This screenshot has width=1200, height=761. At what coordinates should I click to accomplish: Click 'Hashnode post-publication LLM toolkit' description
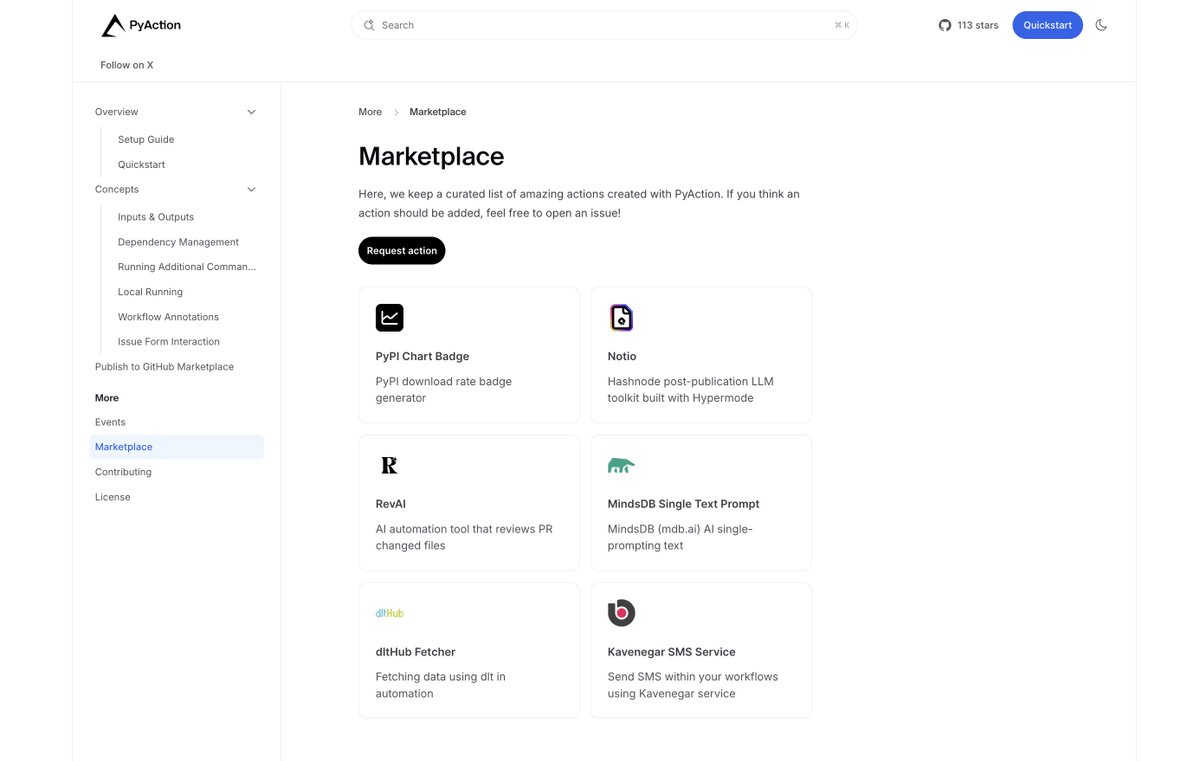click(x=691, y=390)
